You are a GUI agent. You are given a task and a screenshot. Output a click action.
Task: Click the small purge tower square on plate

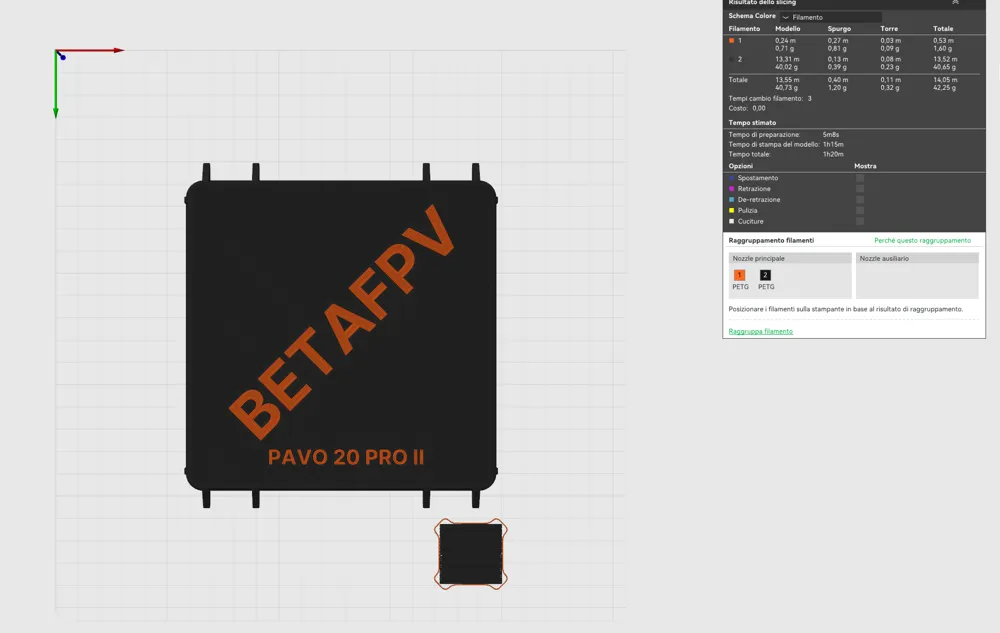(x=471, y=554)
